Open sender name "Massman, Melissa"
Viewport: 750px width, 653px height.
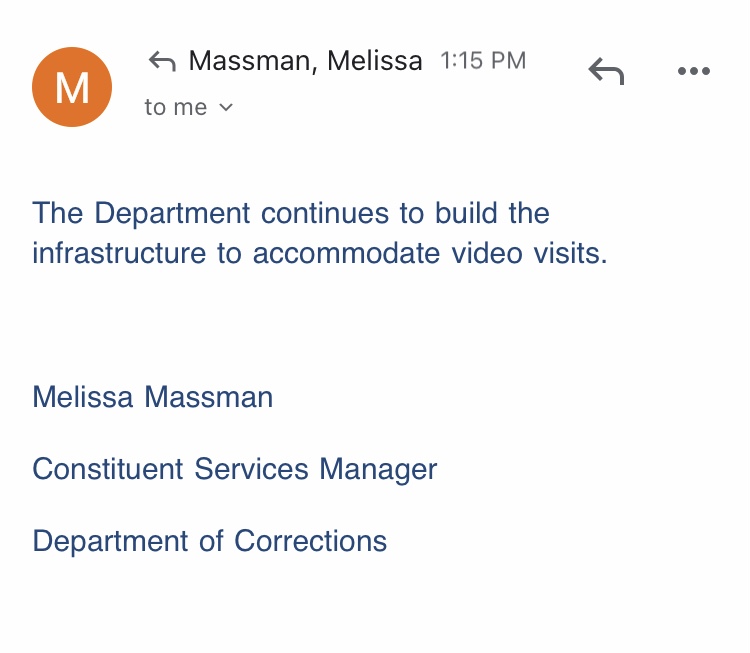[305, 61]
